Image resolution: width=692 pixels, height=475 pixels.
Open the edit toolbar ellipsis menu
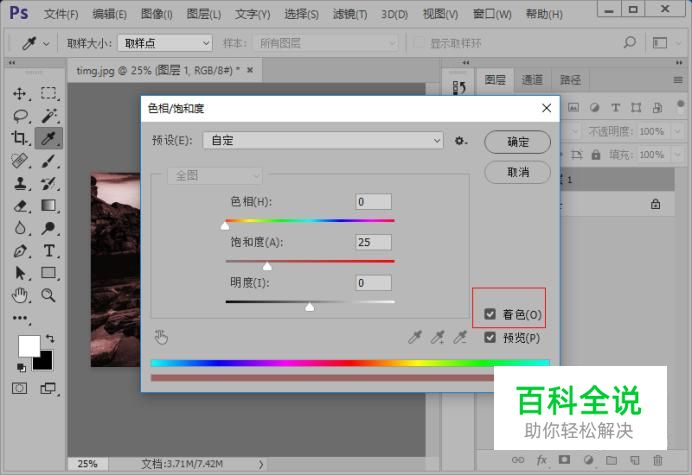click(20, 318)
